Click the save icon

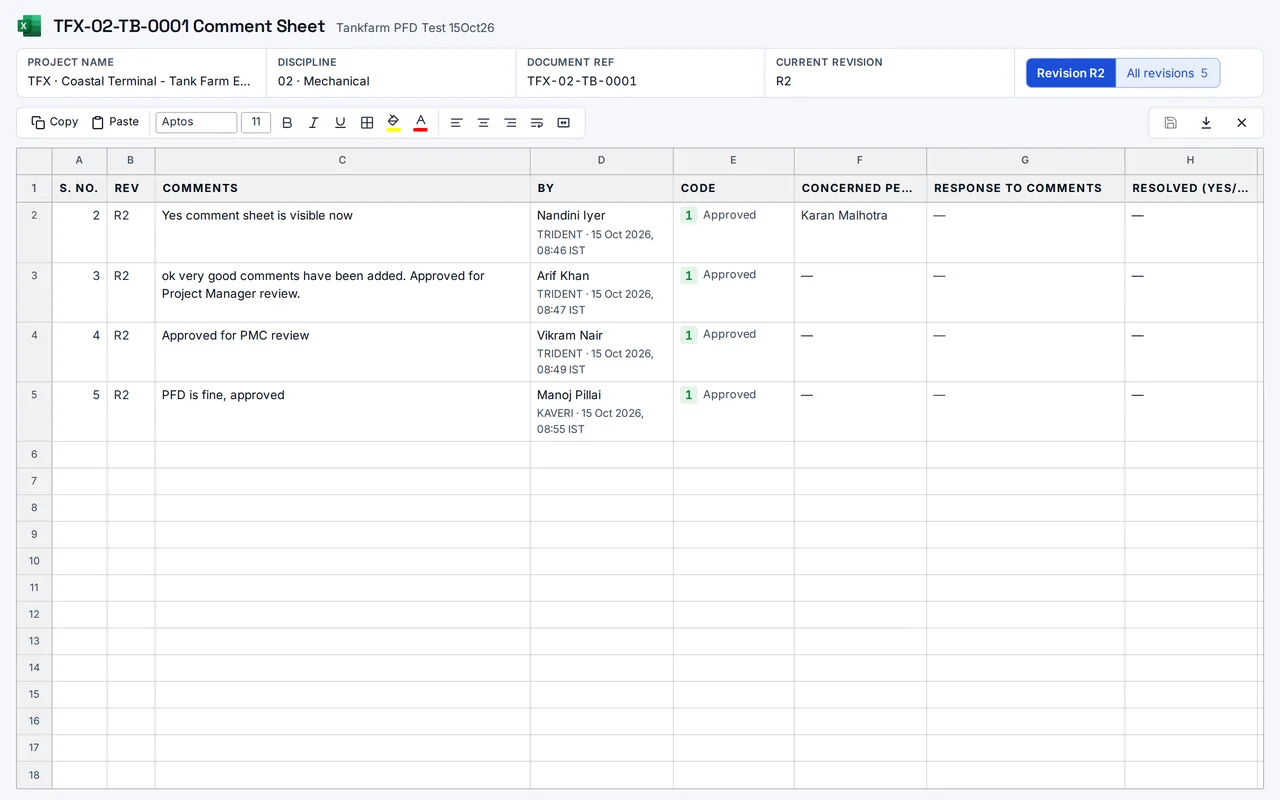(1170, 122)
